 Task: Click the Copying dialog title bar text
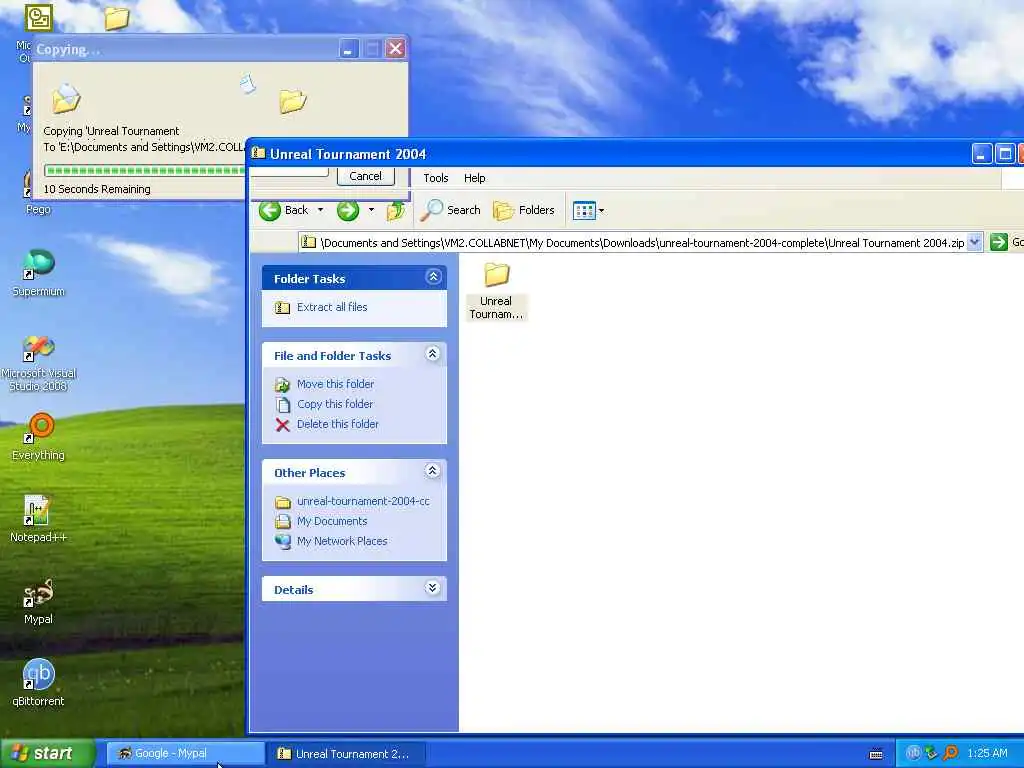(x=68, y=49)
